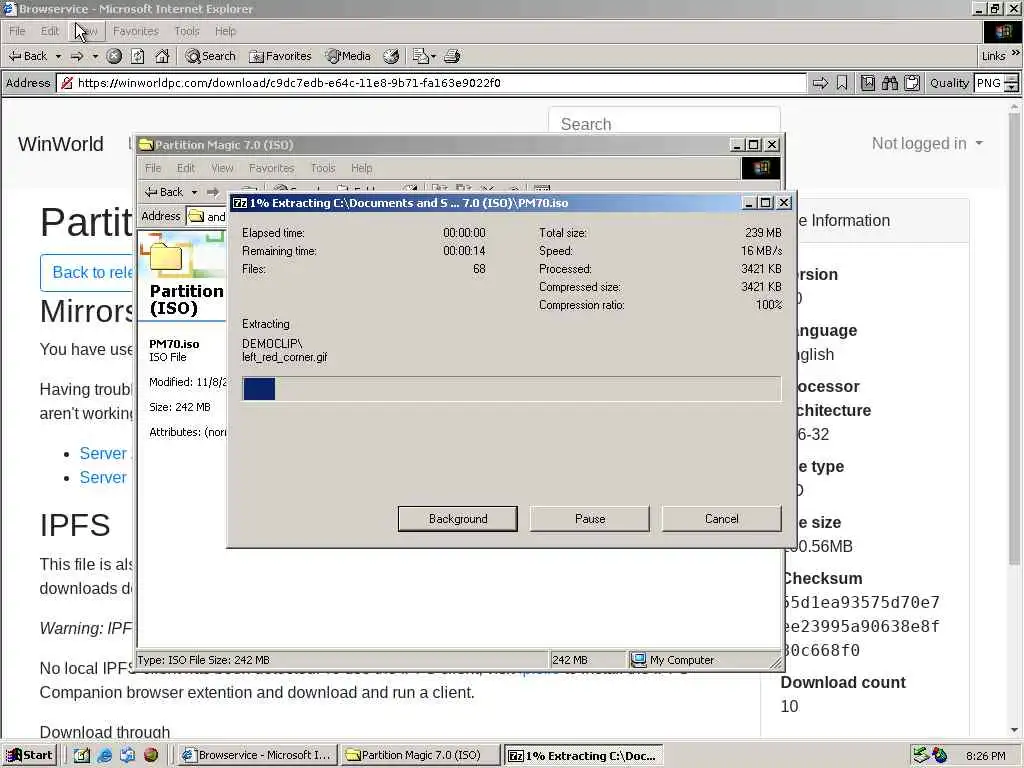The height and width of the screenshot is (768, 1024).
Task: Click the red round quick launch icon
Action: (x=151, y=755)
